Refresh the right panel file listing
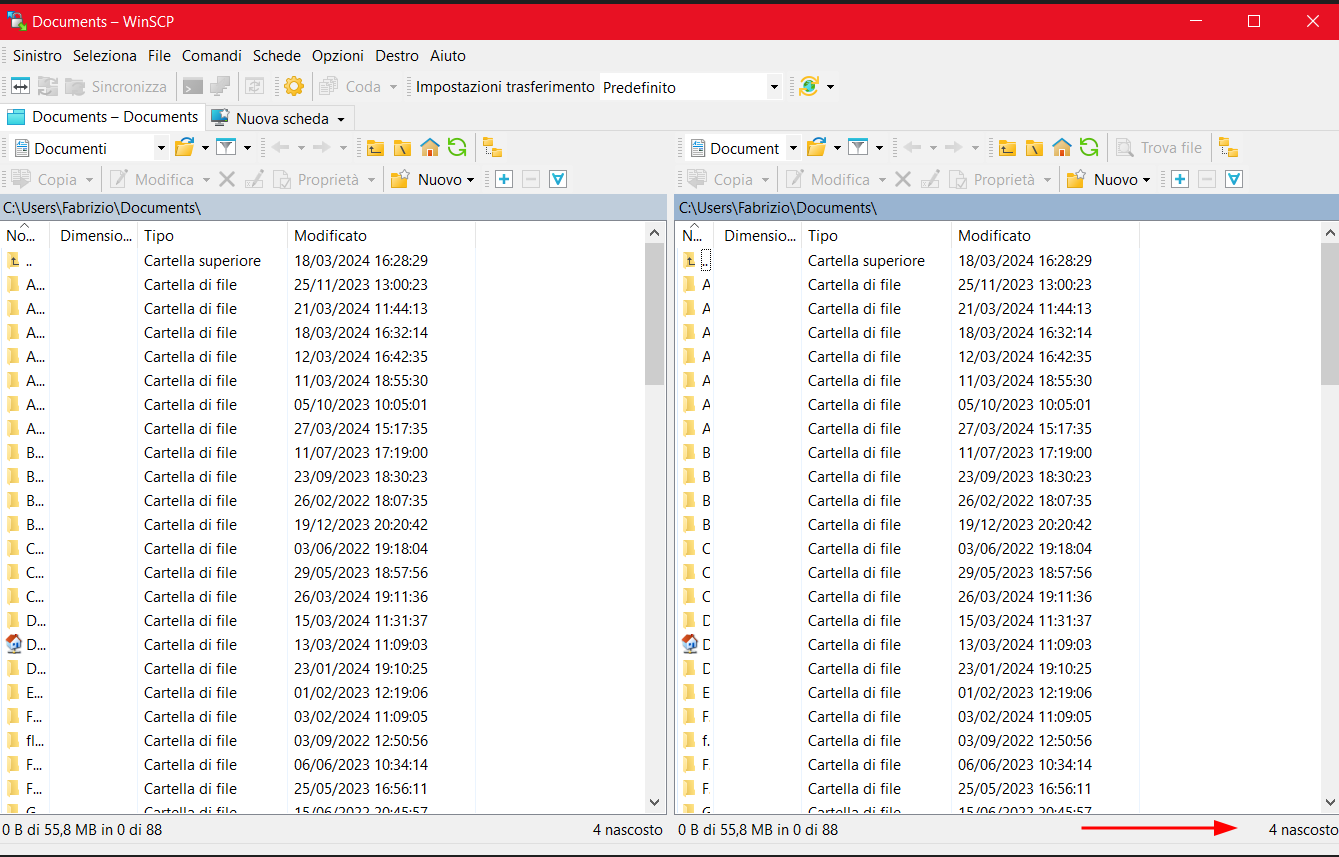 point(1089,147)
